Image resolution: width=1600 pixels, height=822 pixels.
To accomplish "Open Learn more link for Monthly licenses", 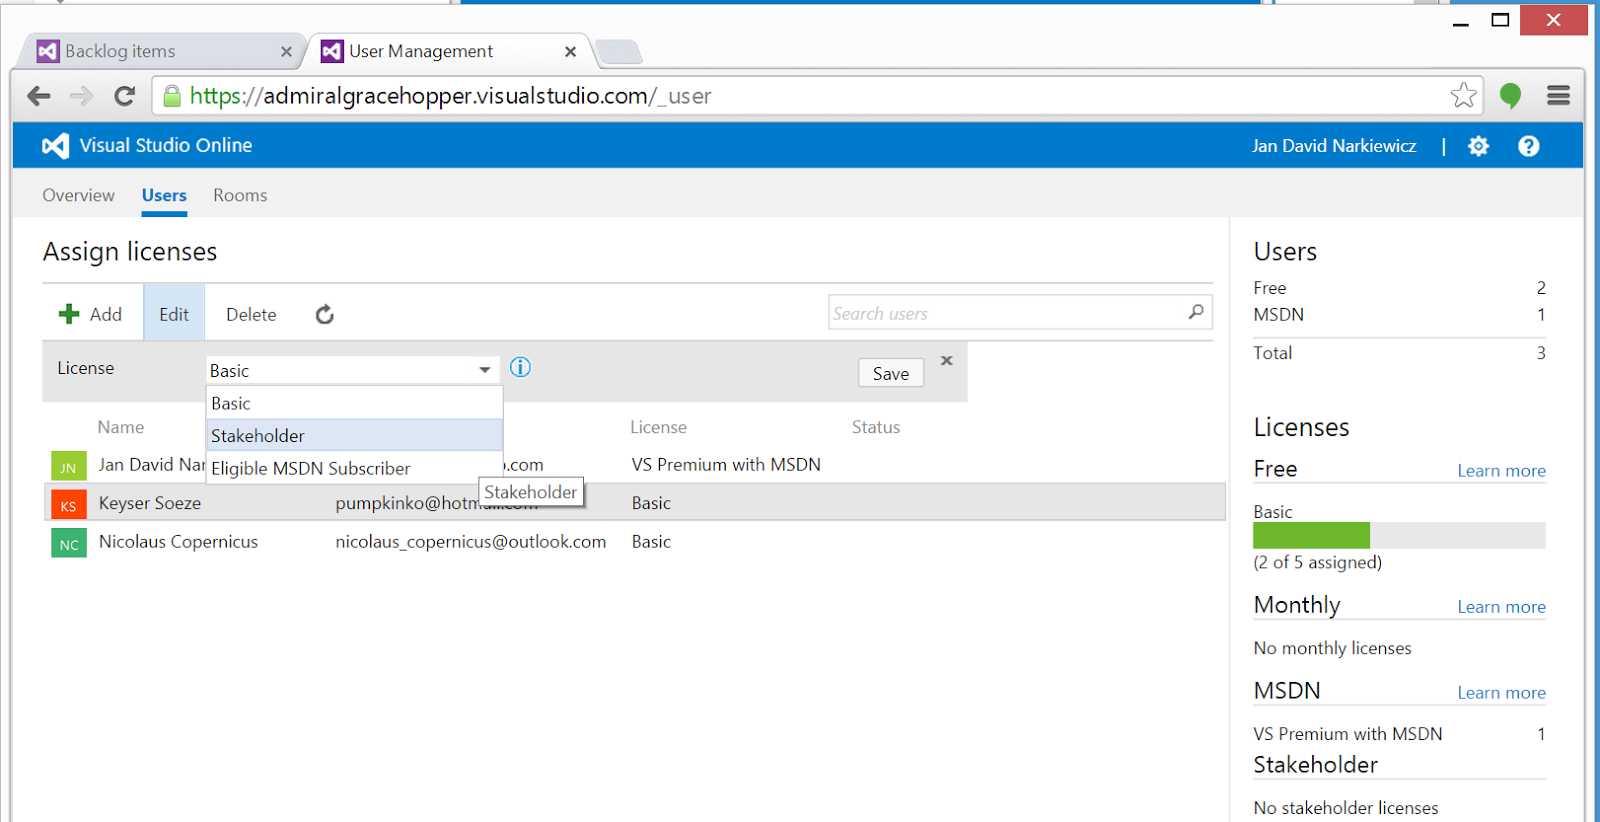I will 1501,606.
